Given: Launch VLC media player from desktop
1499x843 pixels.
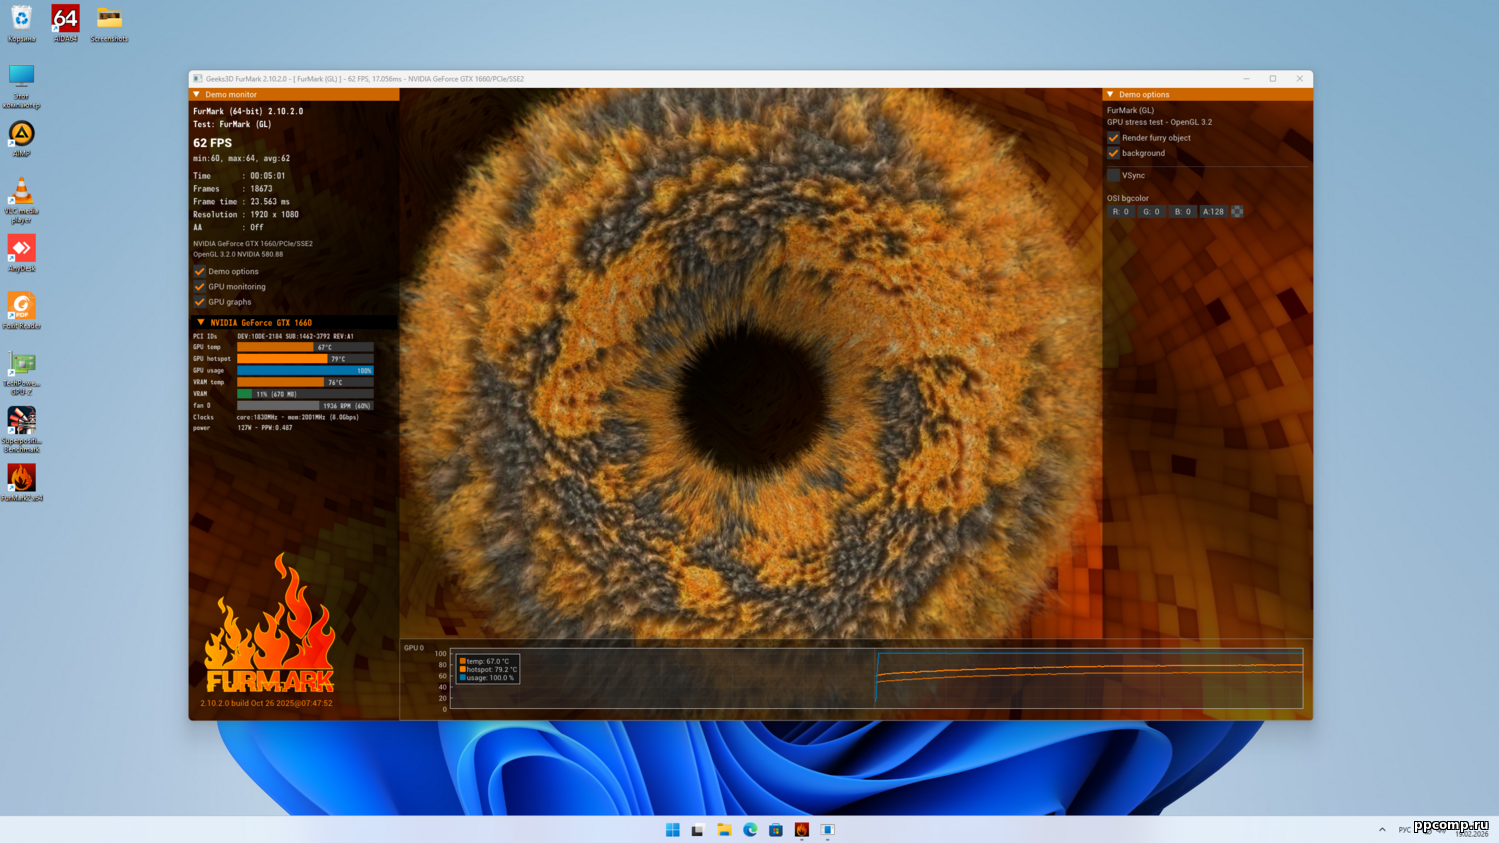Looking at the screenshot, I should pyautogui.click(x=21, y=192).
